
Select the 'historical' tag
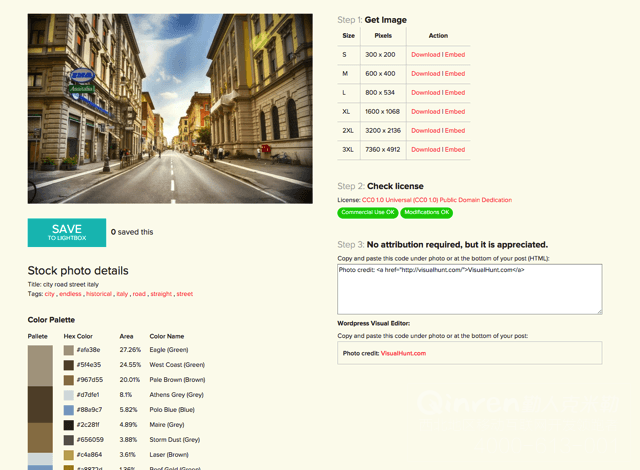click(x=99, y=294)
